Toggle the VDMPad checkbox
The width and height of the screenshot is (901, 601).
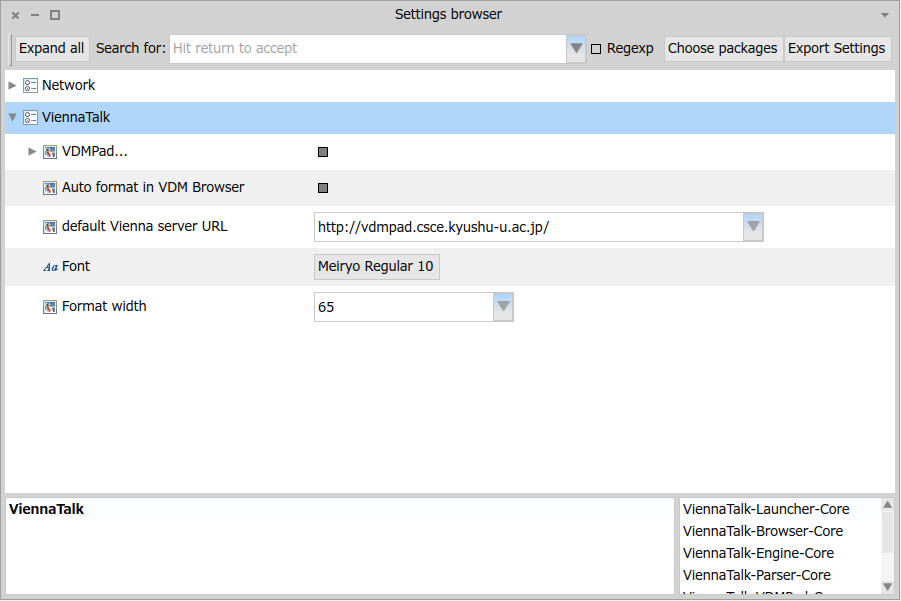[x=323, y=152]
